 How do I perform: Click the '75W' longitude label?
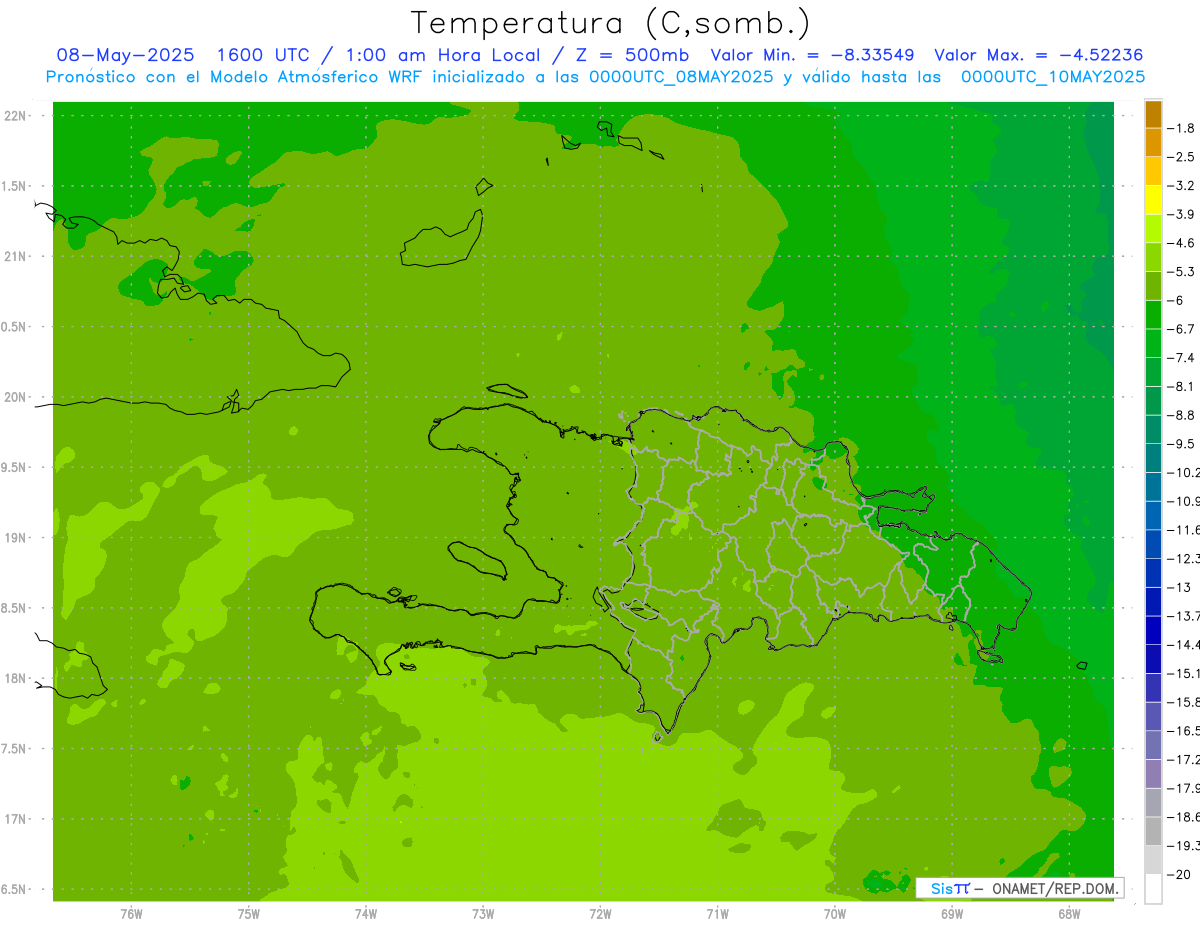point(249,914)
